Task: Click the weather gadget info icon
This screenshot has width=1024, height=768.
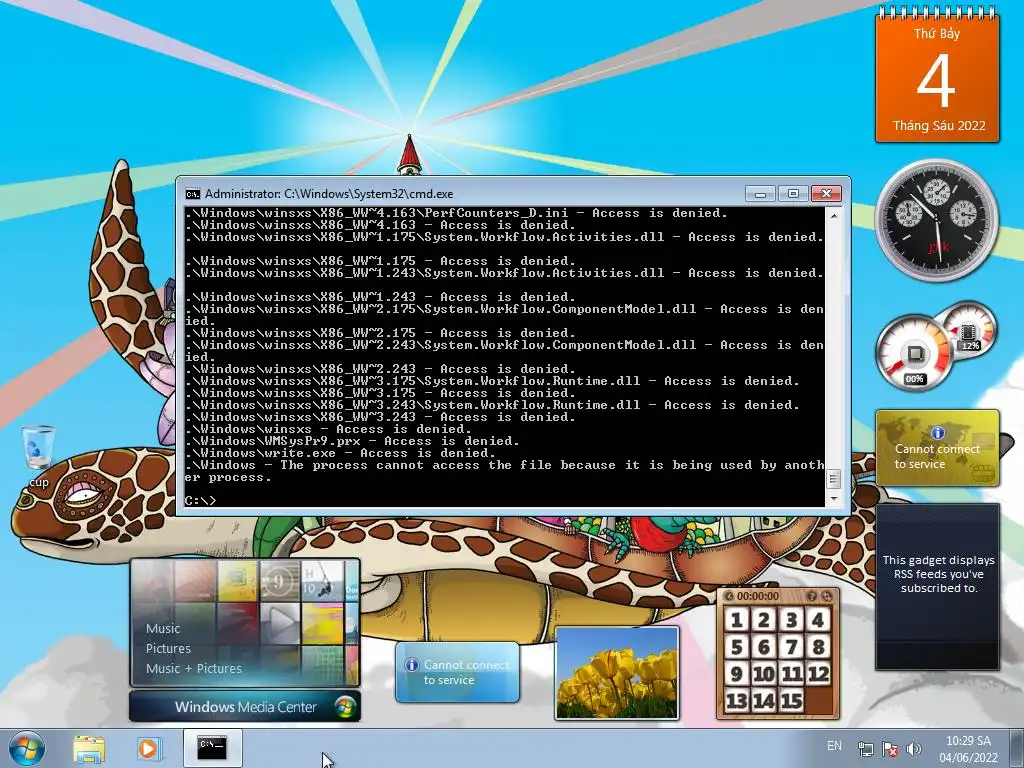Action: tap(411, 665)
